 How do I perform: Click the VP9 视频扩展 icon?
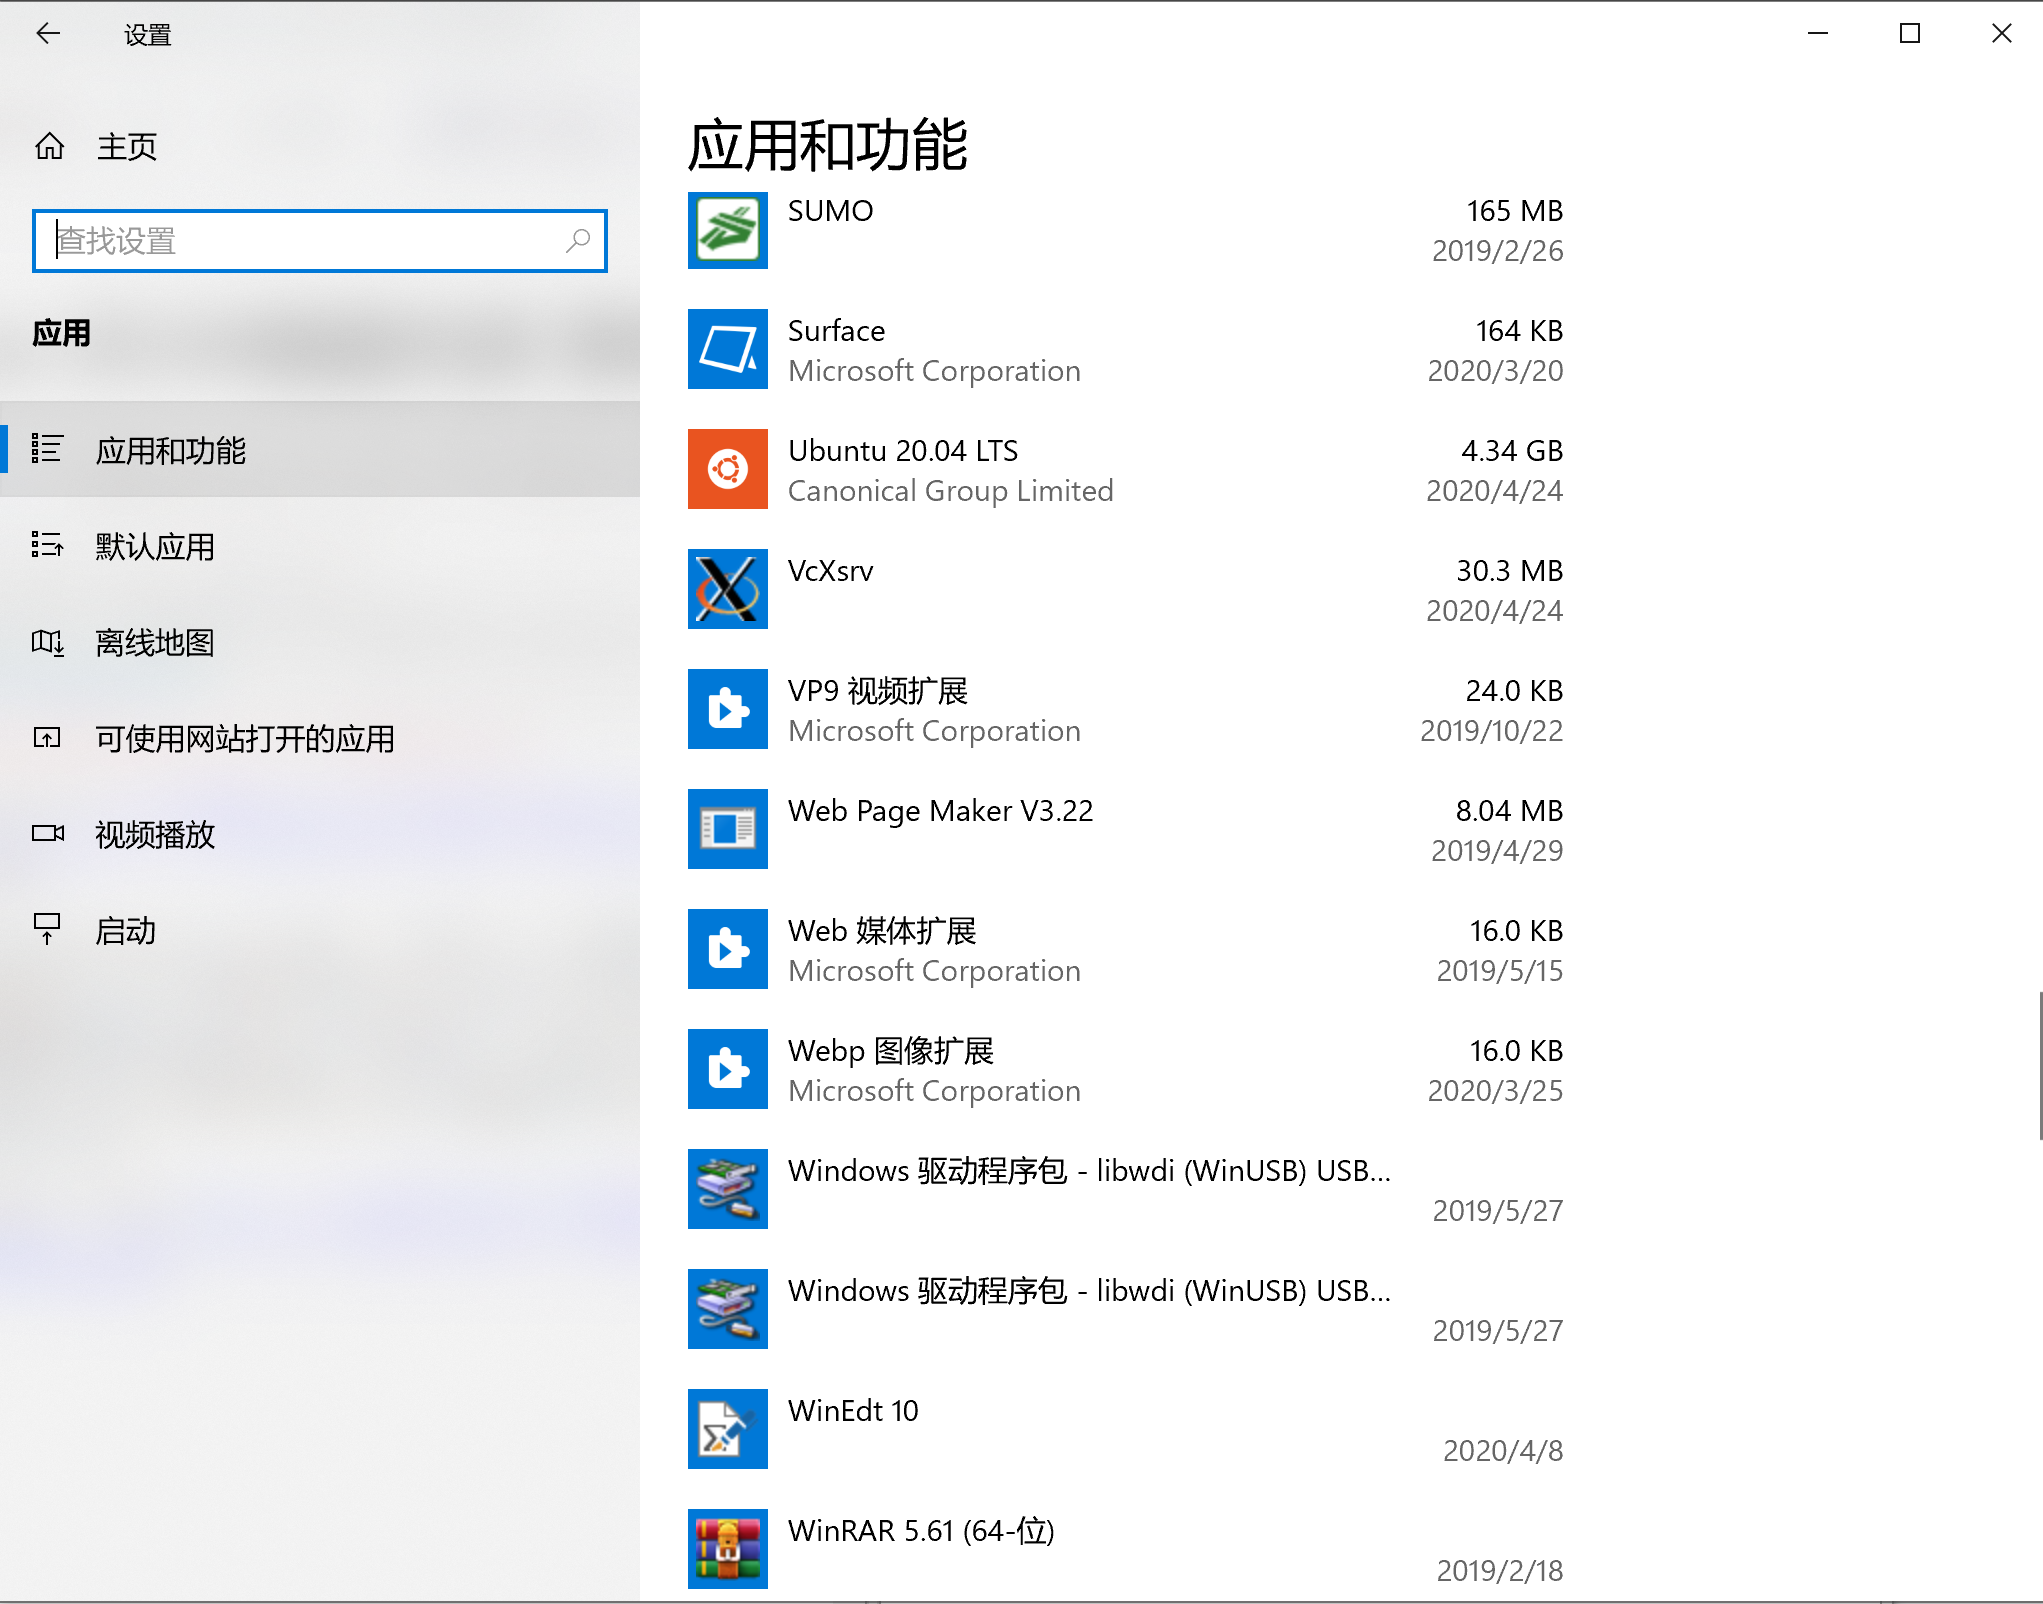[x=728, y=709]
